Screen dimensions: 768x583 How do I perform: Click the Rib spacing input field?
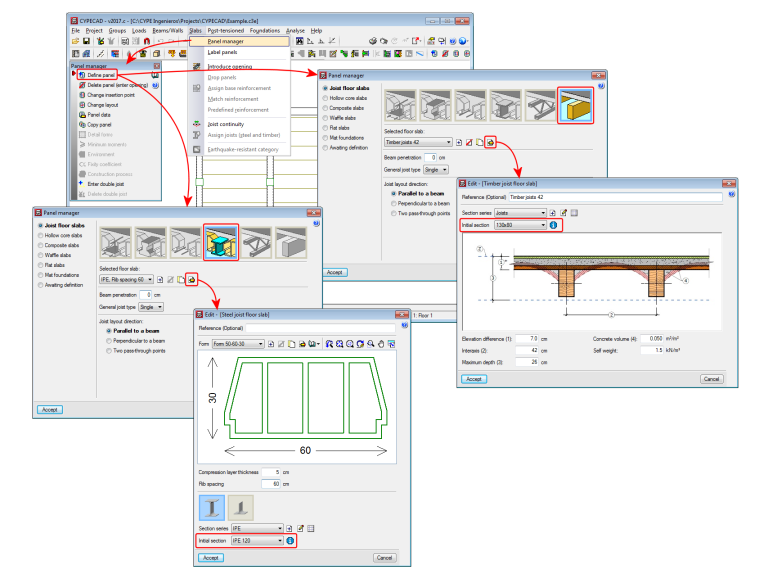pos(271,484)
